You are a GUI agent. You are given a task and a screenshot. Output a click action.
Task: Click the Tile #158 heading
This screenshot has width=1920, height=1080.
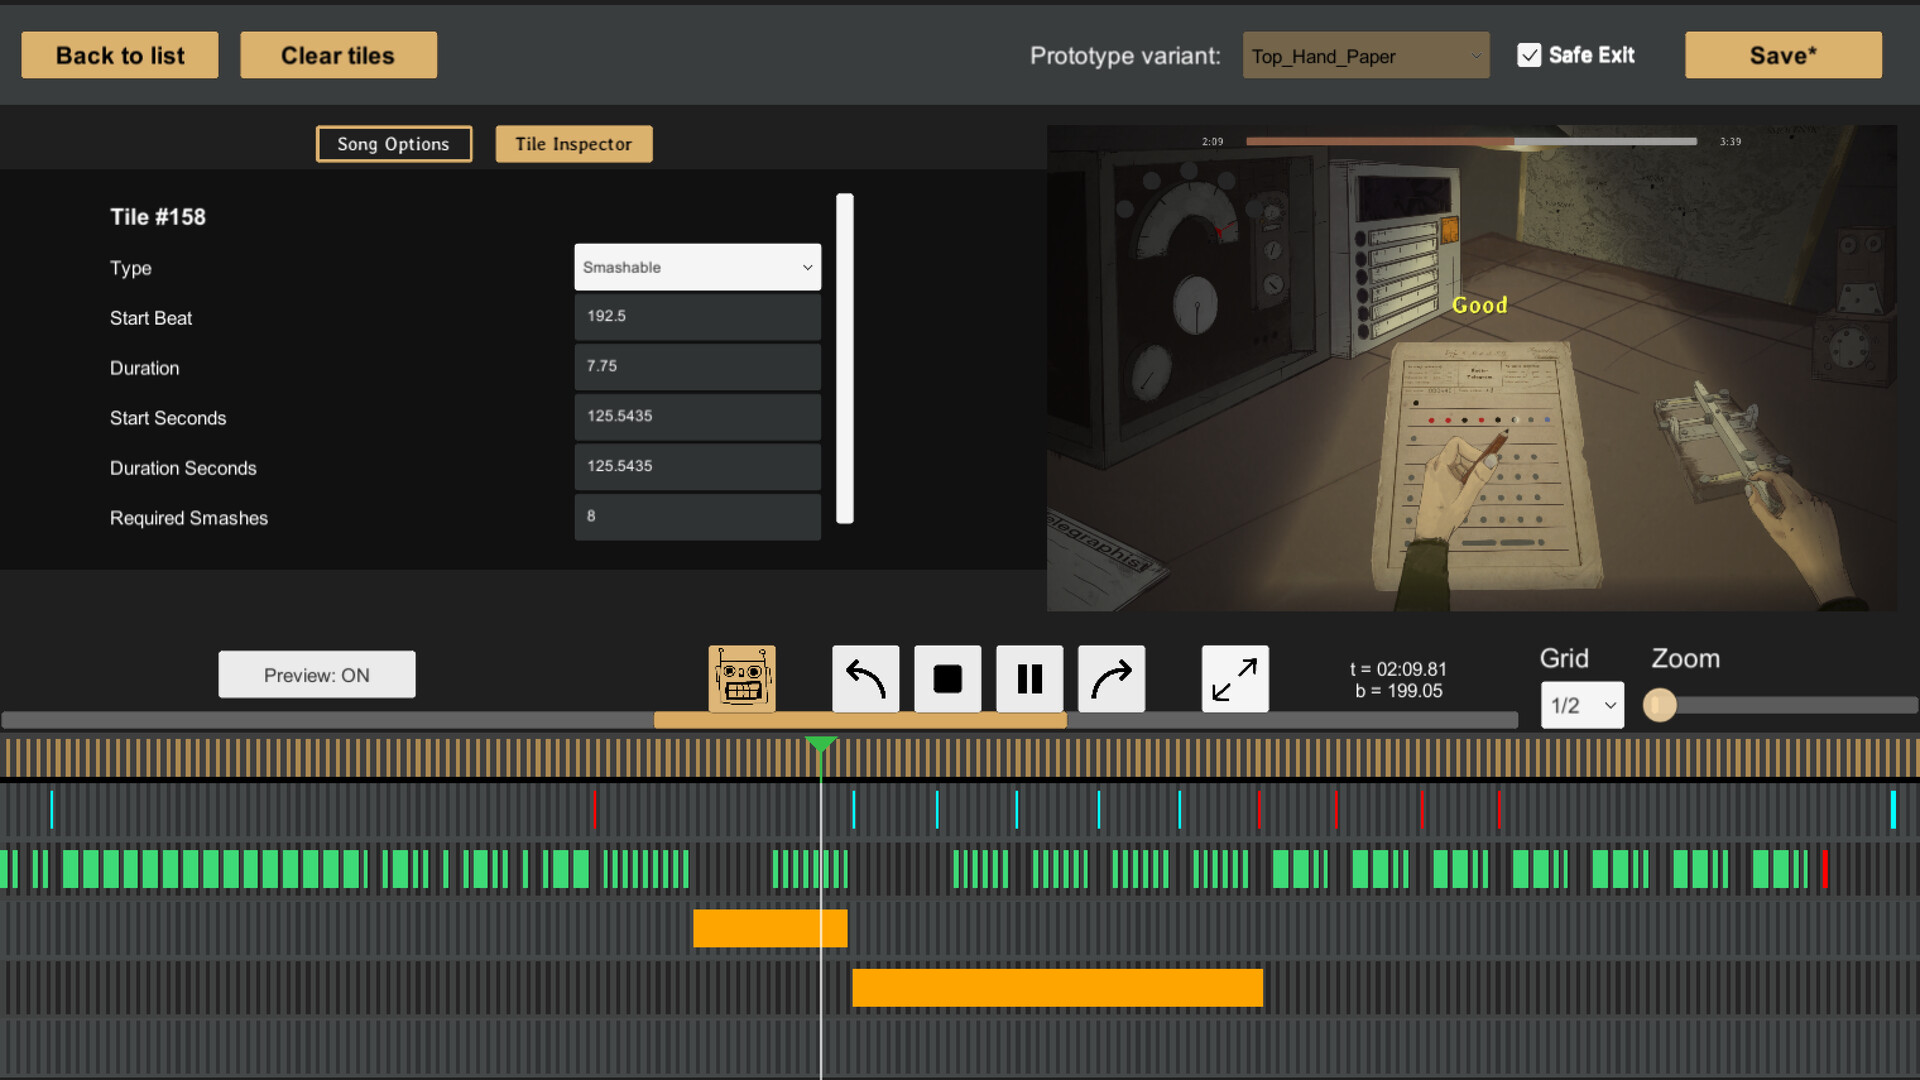158,217
